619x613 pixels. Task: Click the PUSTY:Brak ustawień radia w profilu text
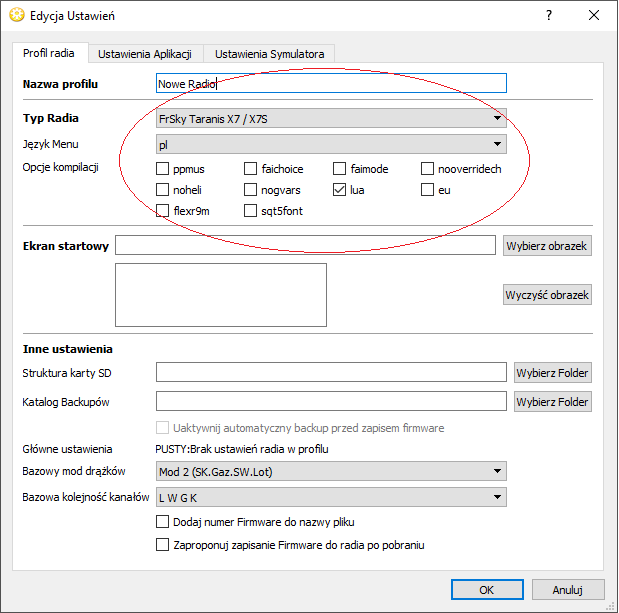[242, 449]
